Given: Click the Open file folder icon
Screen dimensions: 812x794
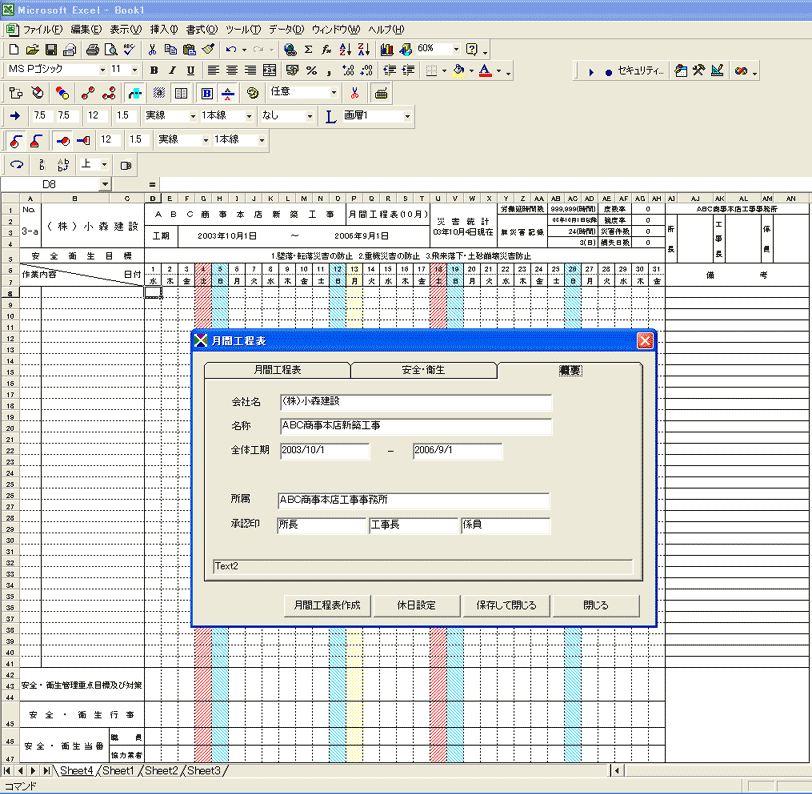Looking at the screenshot, I should tap(32, 49).
